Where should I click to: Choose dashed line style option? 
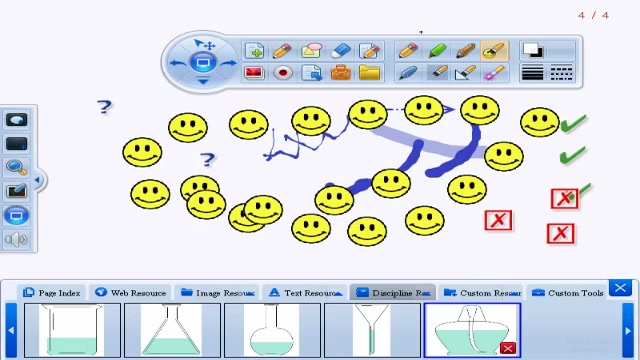[x=562, y=73]
